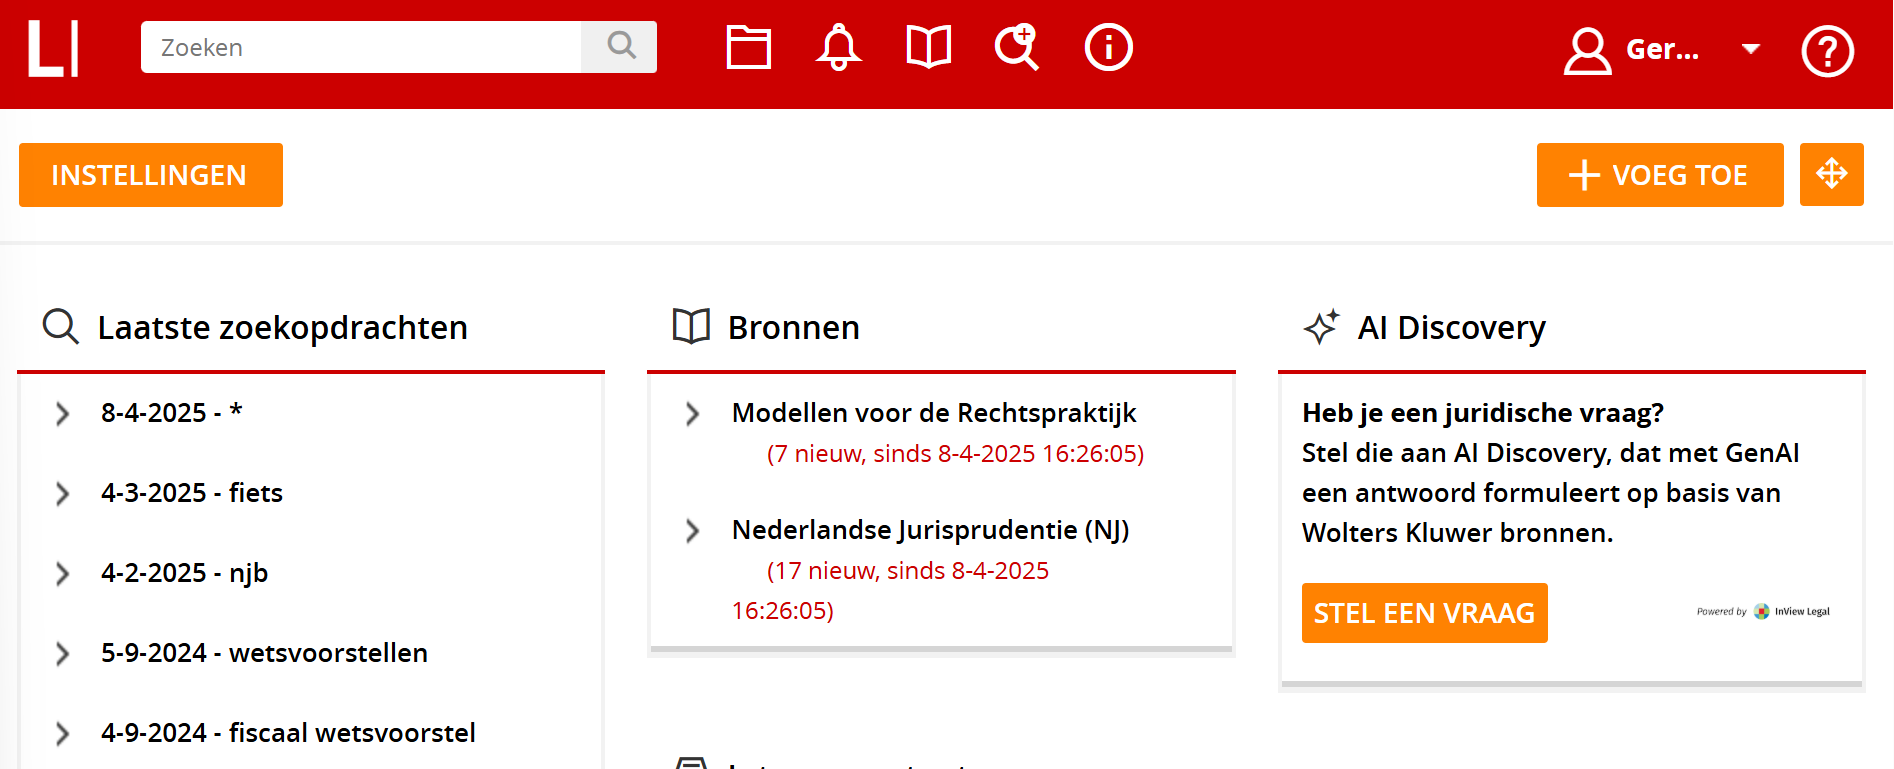Expand Modellen voor de Rechtspraktijk source
The width and height of the screenshot is (1894, 769).
coord(692,414)
